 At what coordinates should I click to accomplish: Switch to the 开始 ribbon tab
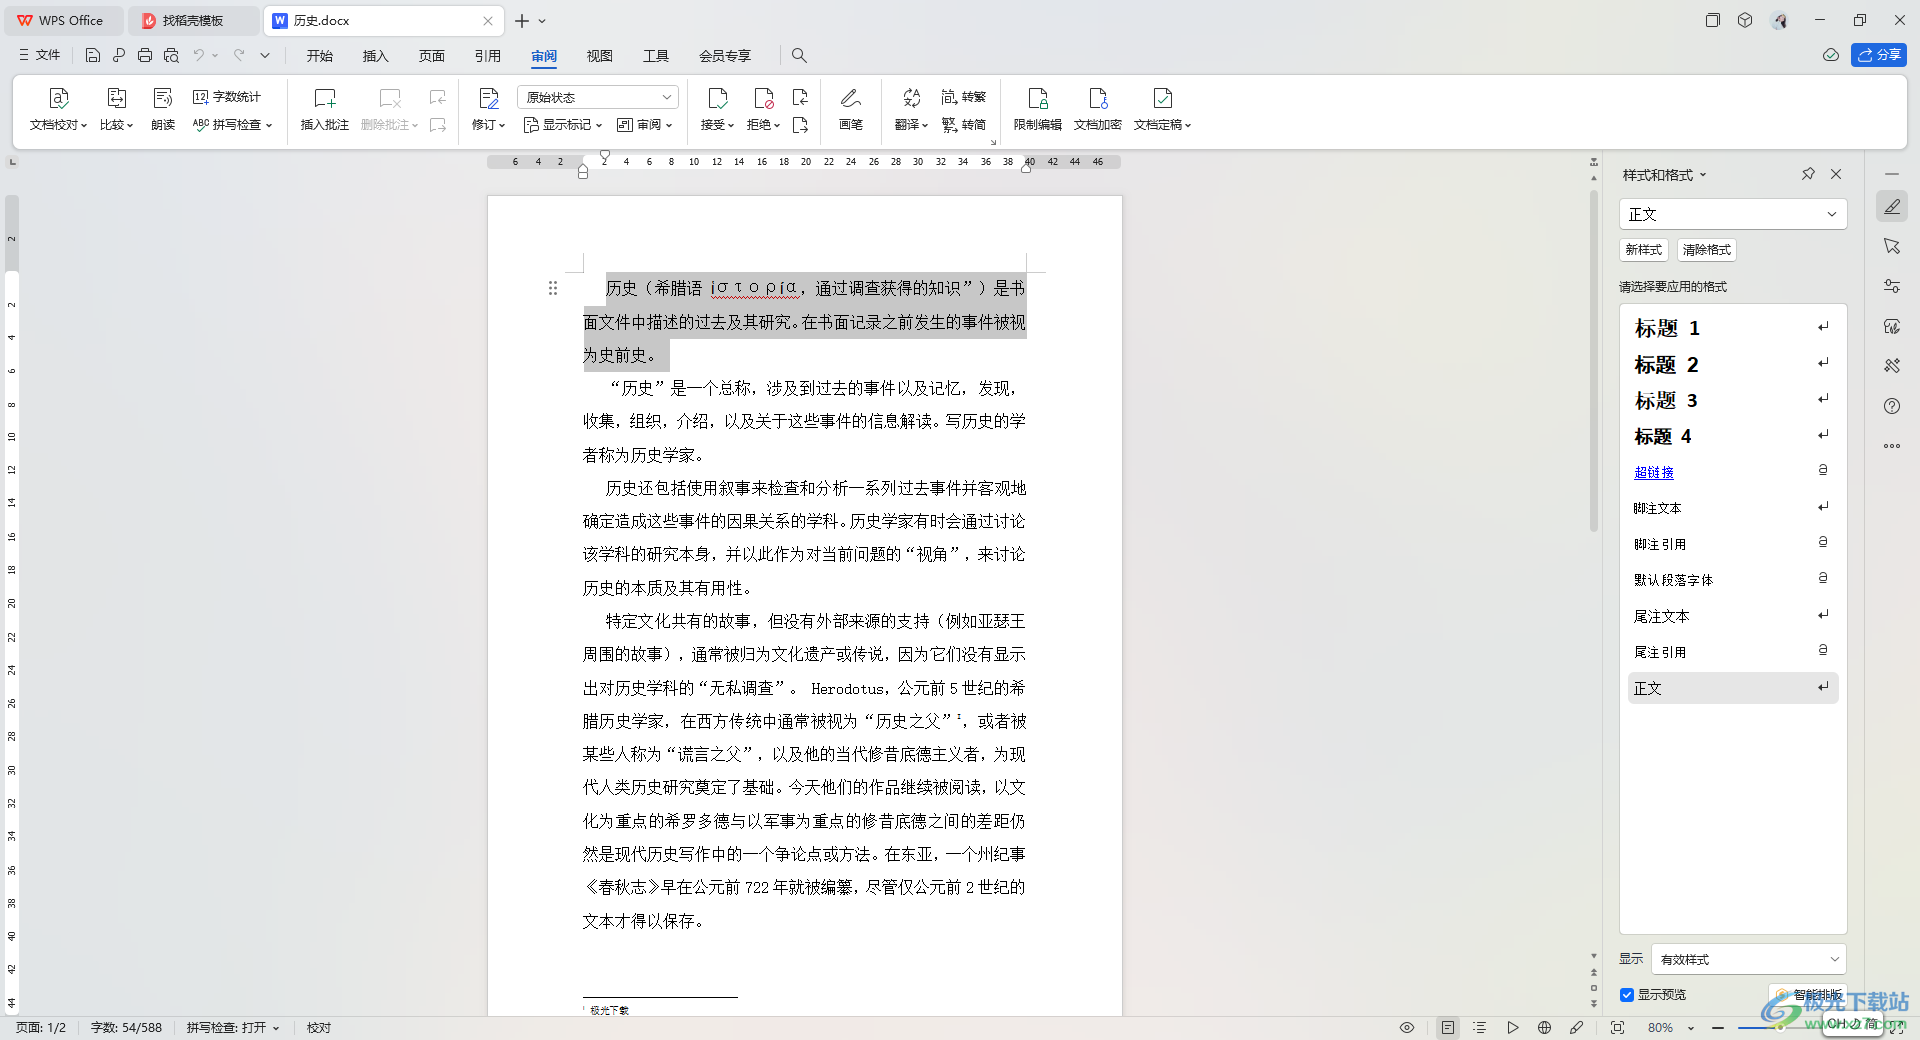point(320,56)
